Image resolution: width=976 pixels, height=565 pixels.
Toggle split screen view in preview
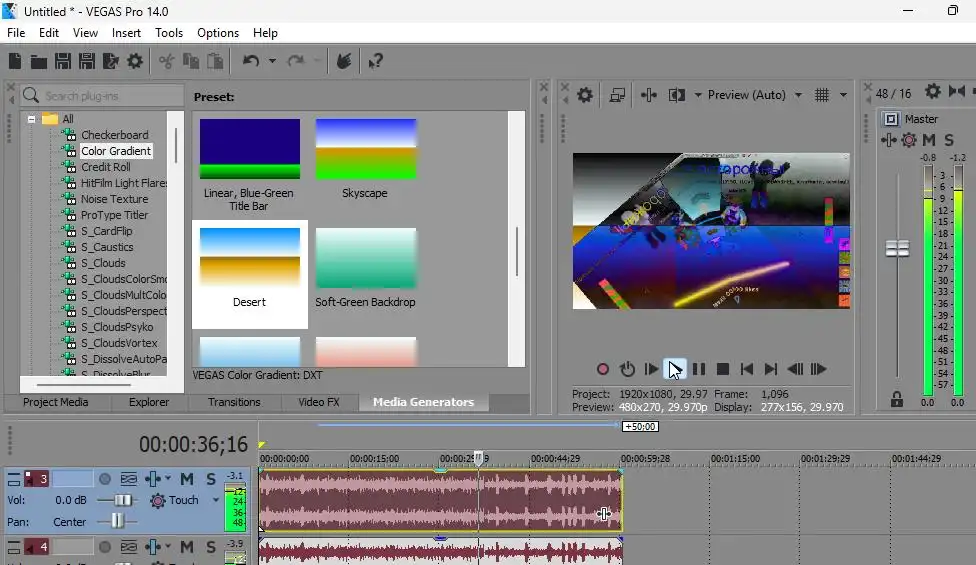pyautogui.click(x=677, y=95)
